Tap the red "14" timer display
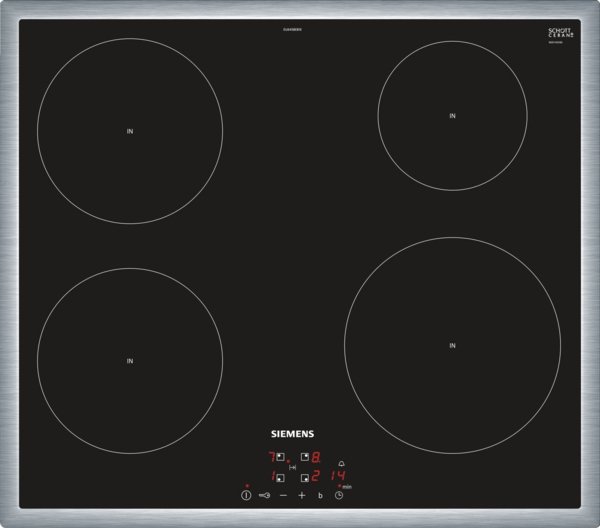This screenshot has width=600, height=528. click(338, 476)
